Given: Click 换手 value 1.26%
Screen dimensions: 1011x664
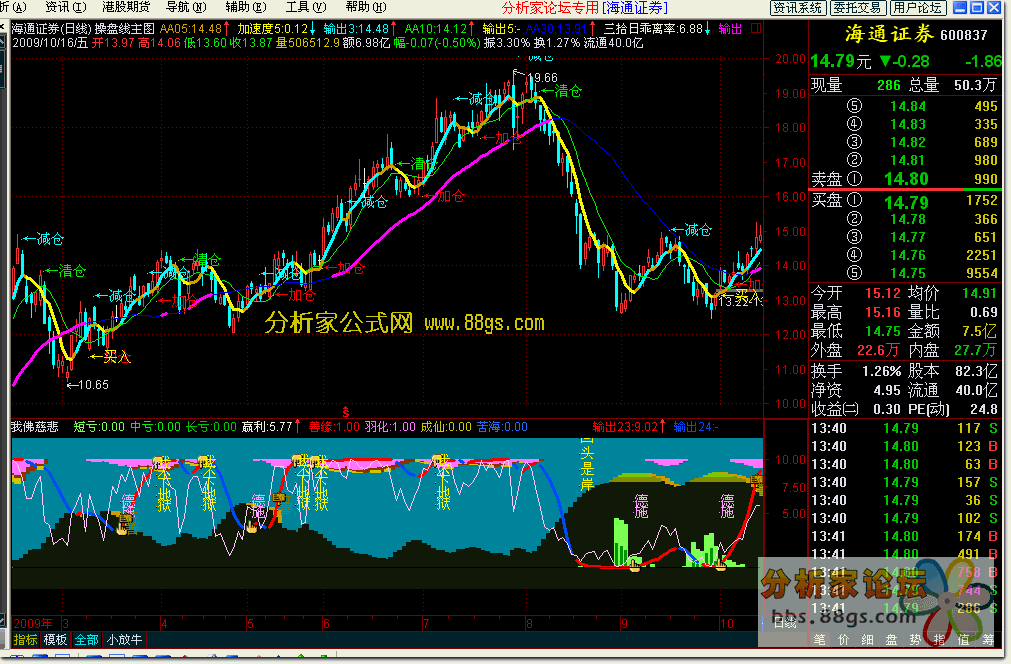Looking at the screenshot, I should [x=881, y=371].
